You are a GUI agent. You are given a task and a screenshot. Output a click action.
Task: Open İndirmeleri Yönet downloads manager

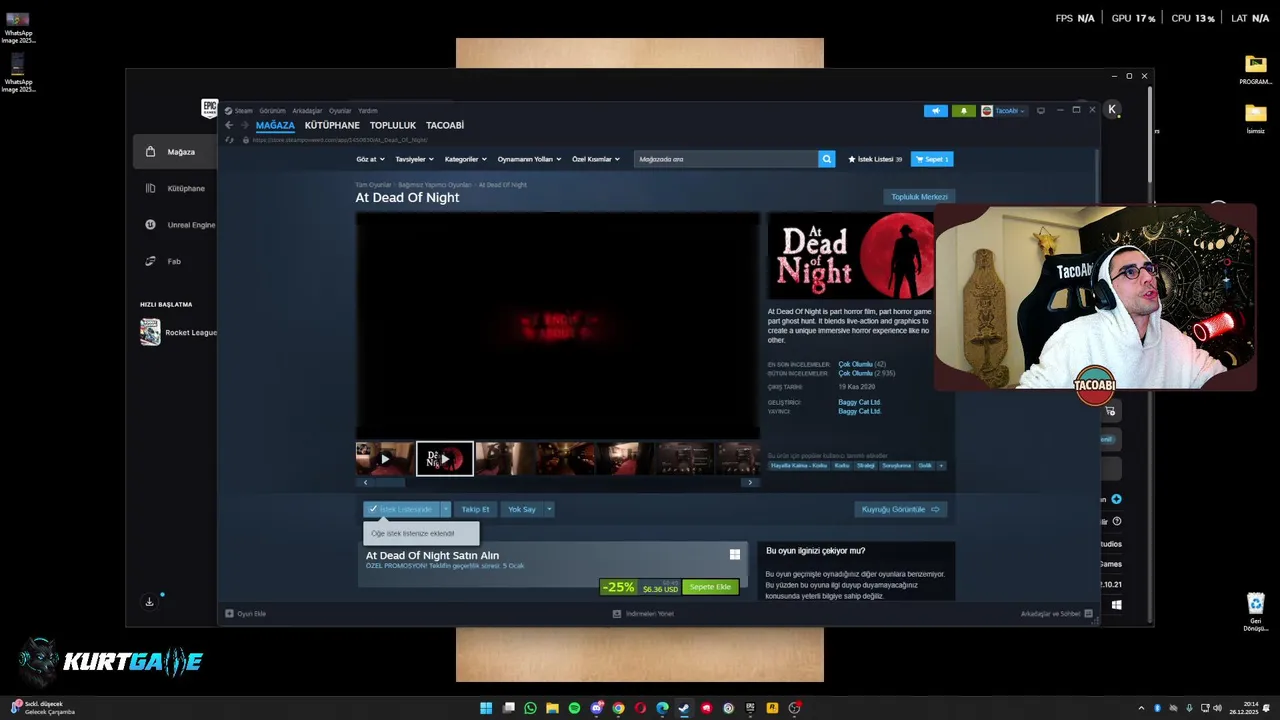click(x=643, y=614)
